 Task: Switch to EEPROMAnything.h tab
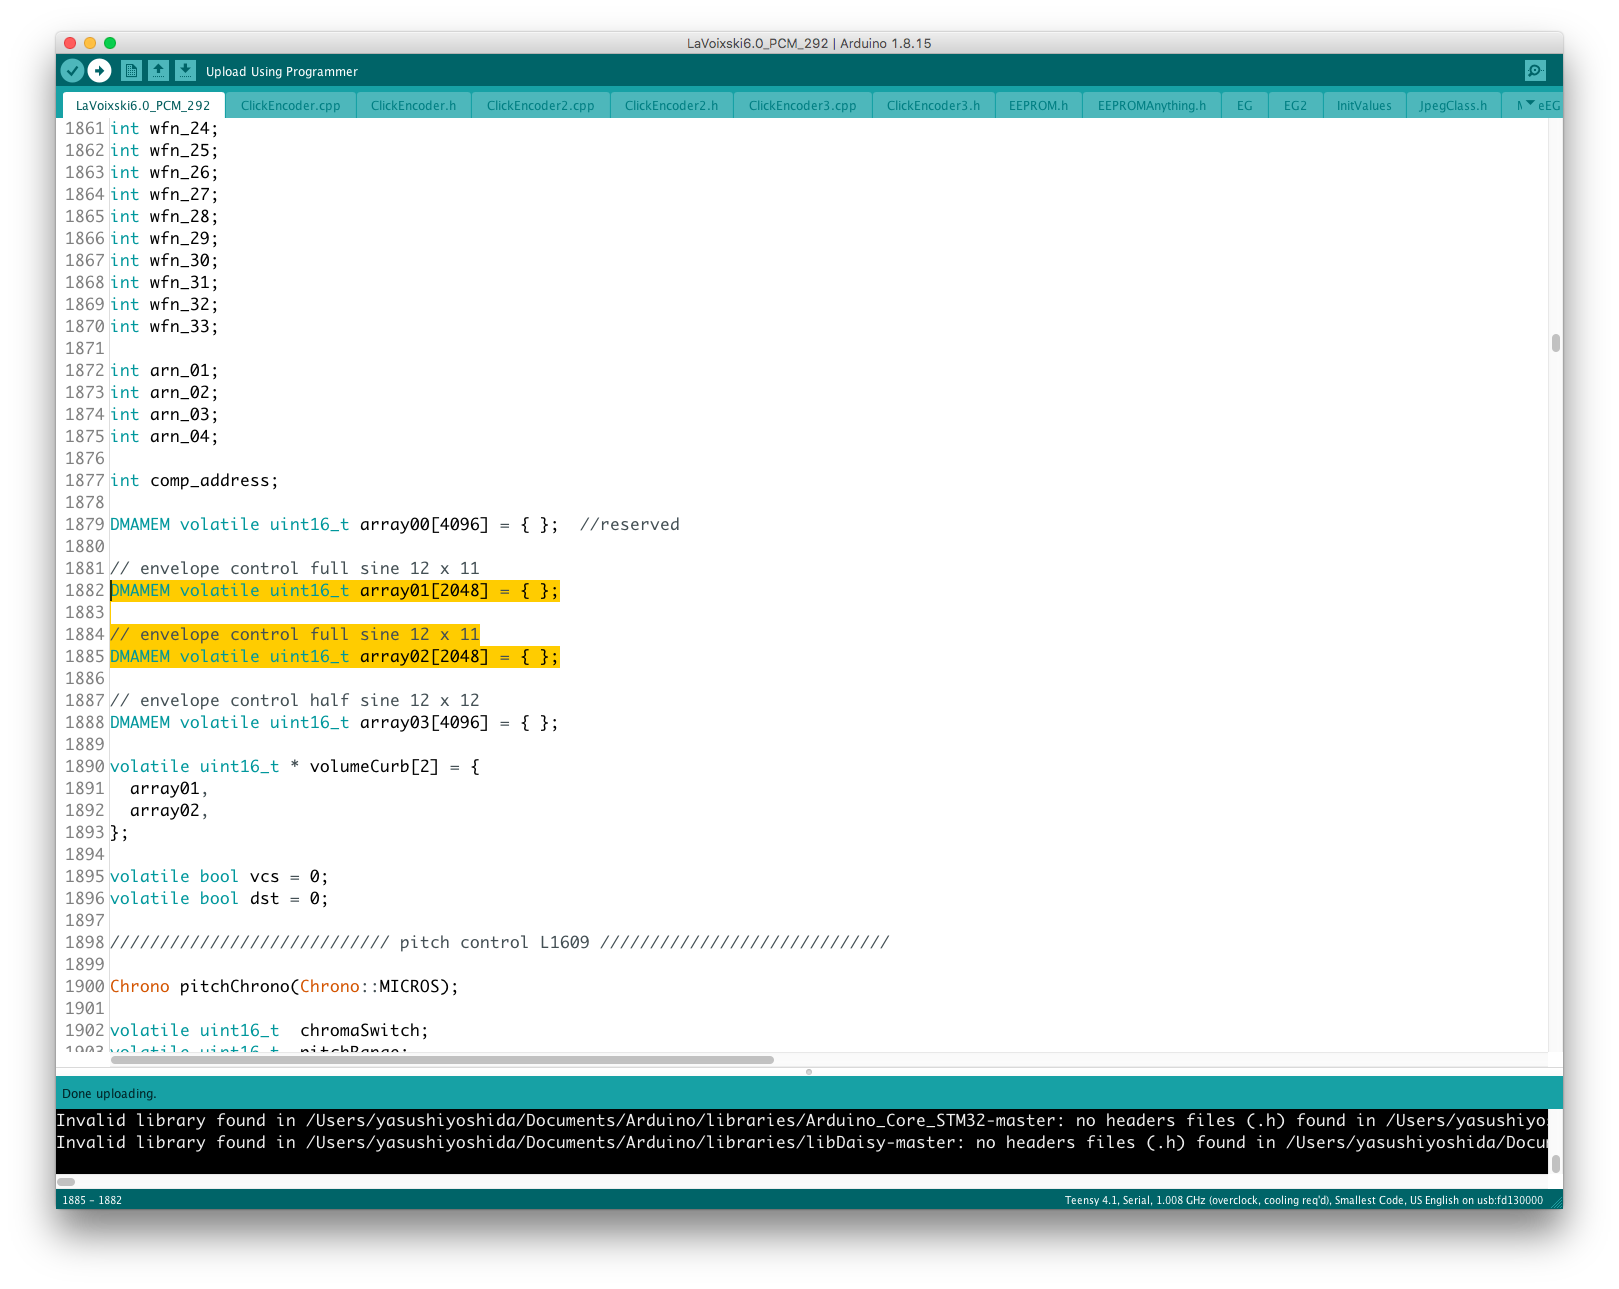pos(1151,106)
